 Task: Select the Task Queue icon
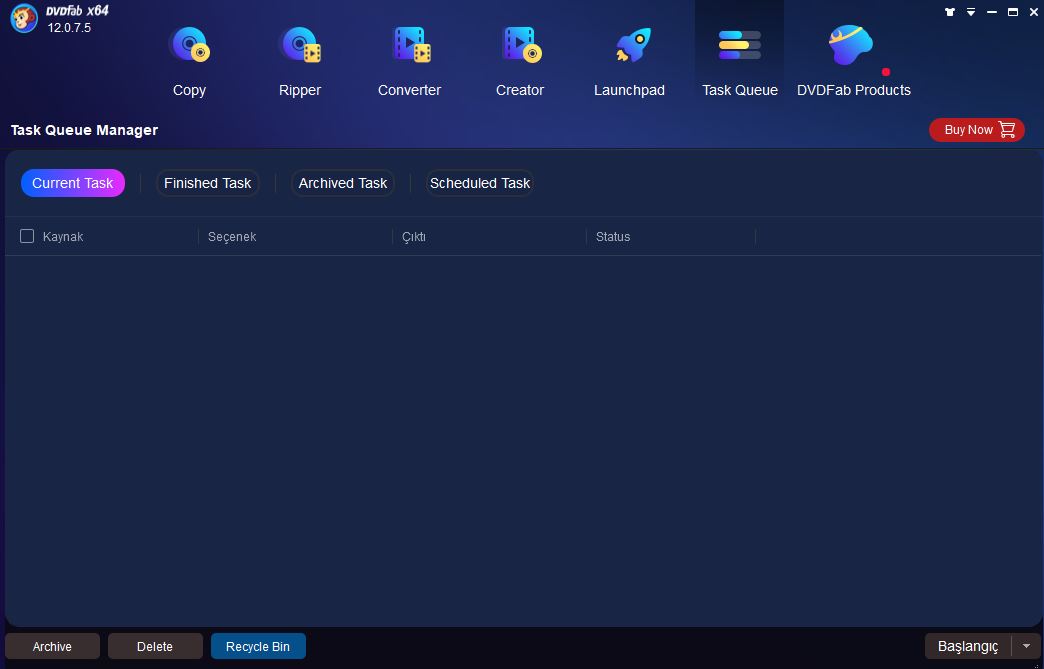[740, 45]
